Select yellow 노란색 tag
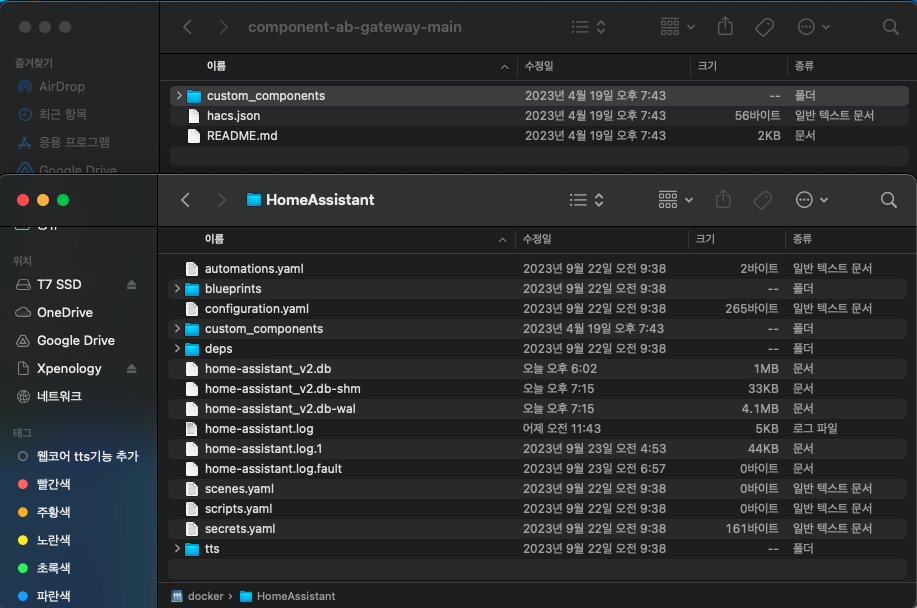This screenshot has width=917, height=608. pyautogui.click(x=53, y=540)
